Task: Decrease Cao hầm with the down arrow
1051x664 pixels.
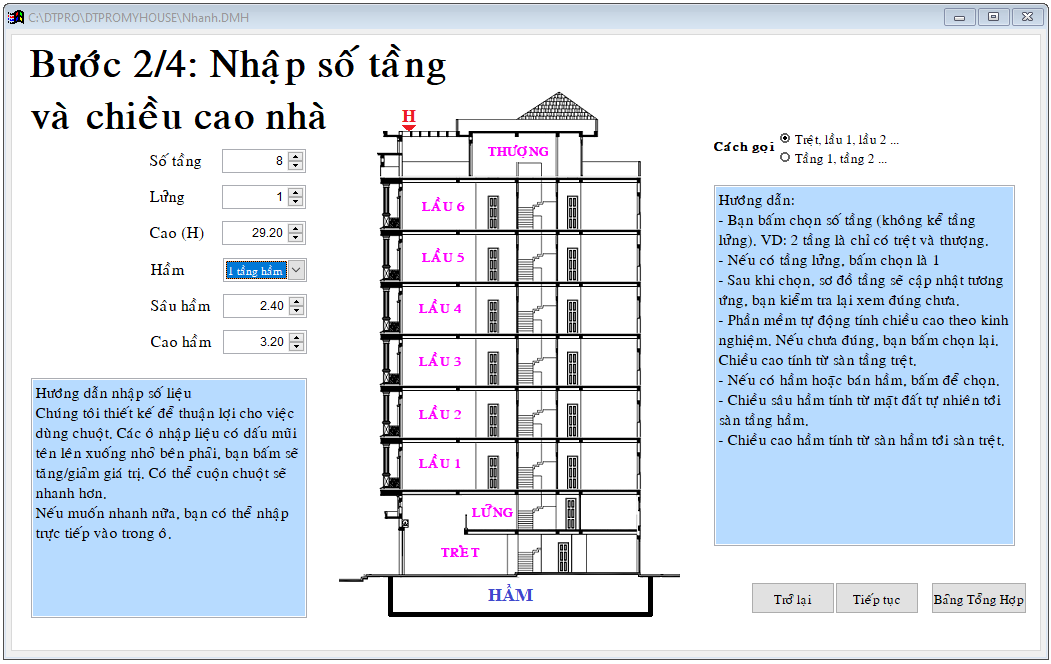Action: 297,347
